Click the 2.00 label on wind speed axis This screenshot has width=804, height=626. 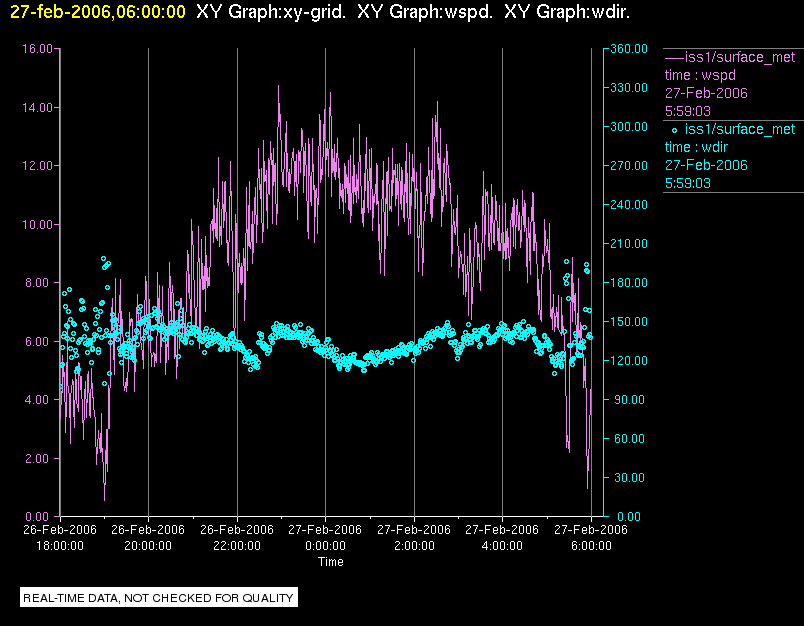coord(39,458)
